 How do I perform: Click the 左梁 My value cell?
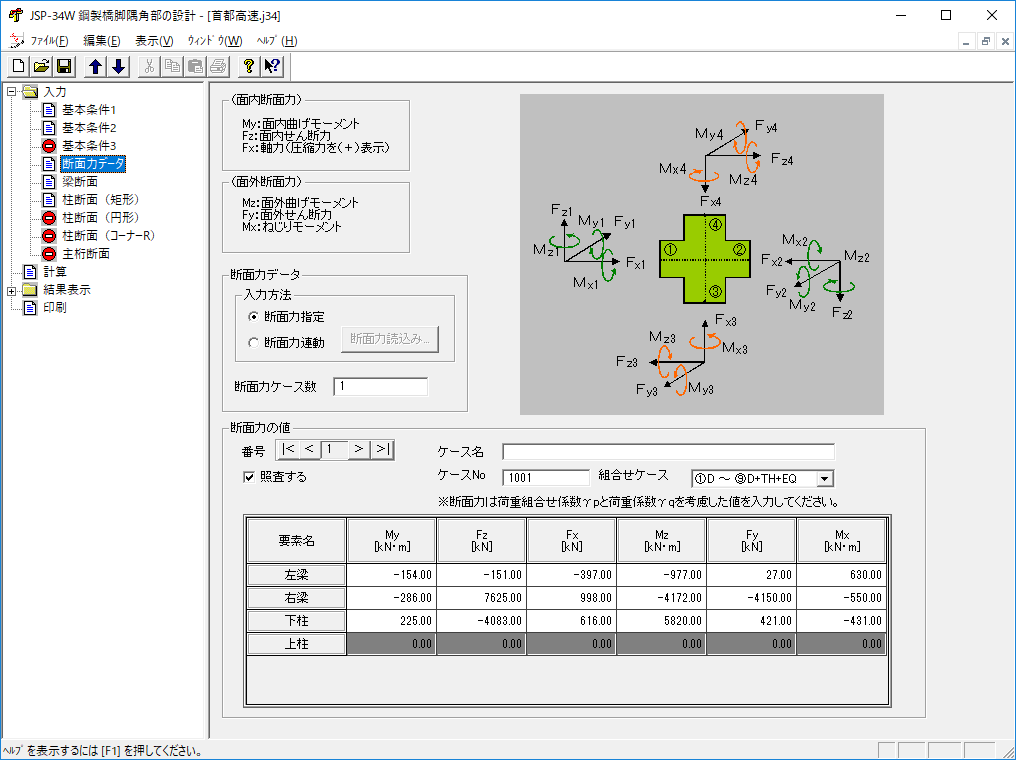[x=391, y=575]
